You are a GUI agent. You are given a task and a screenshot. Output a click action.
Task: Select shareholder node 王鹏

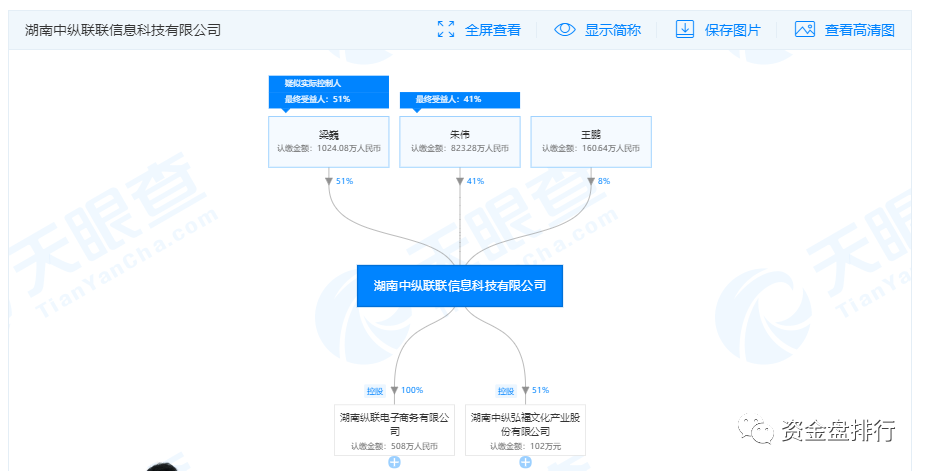pos(591,142)
